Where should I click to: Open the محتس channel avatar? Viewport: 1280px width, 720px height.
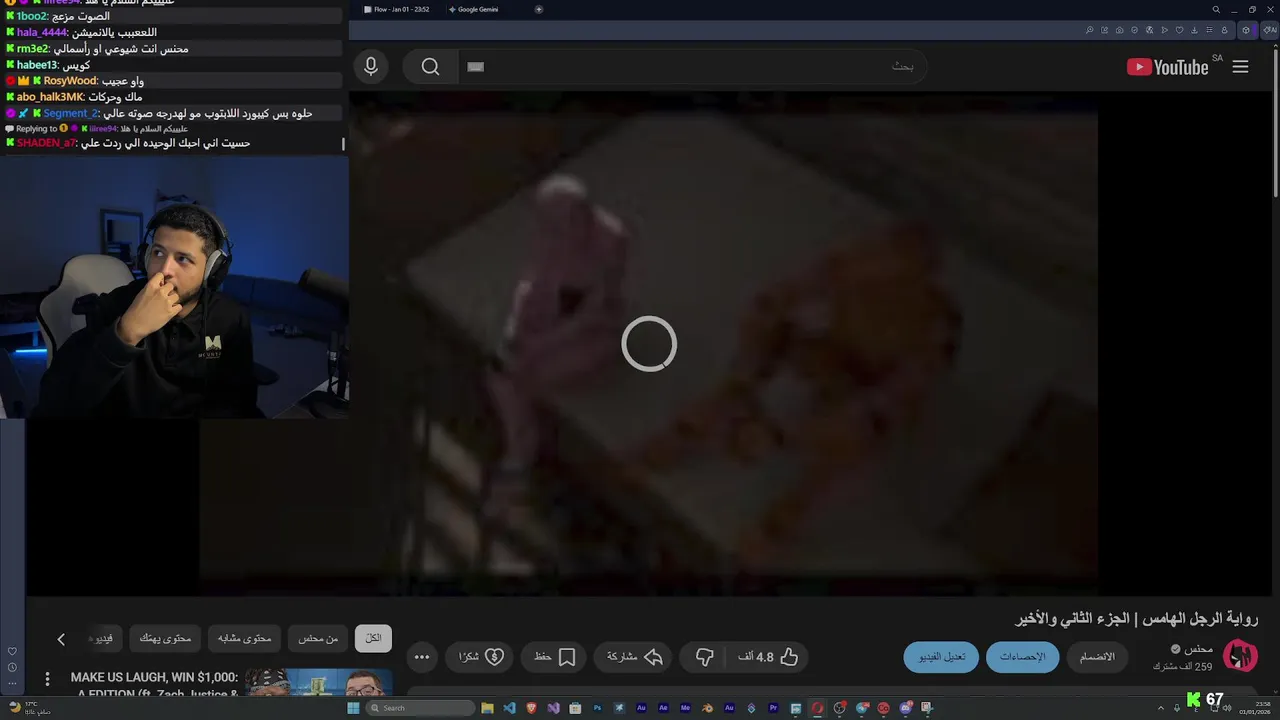(x=1240, y=657)
